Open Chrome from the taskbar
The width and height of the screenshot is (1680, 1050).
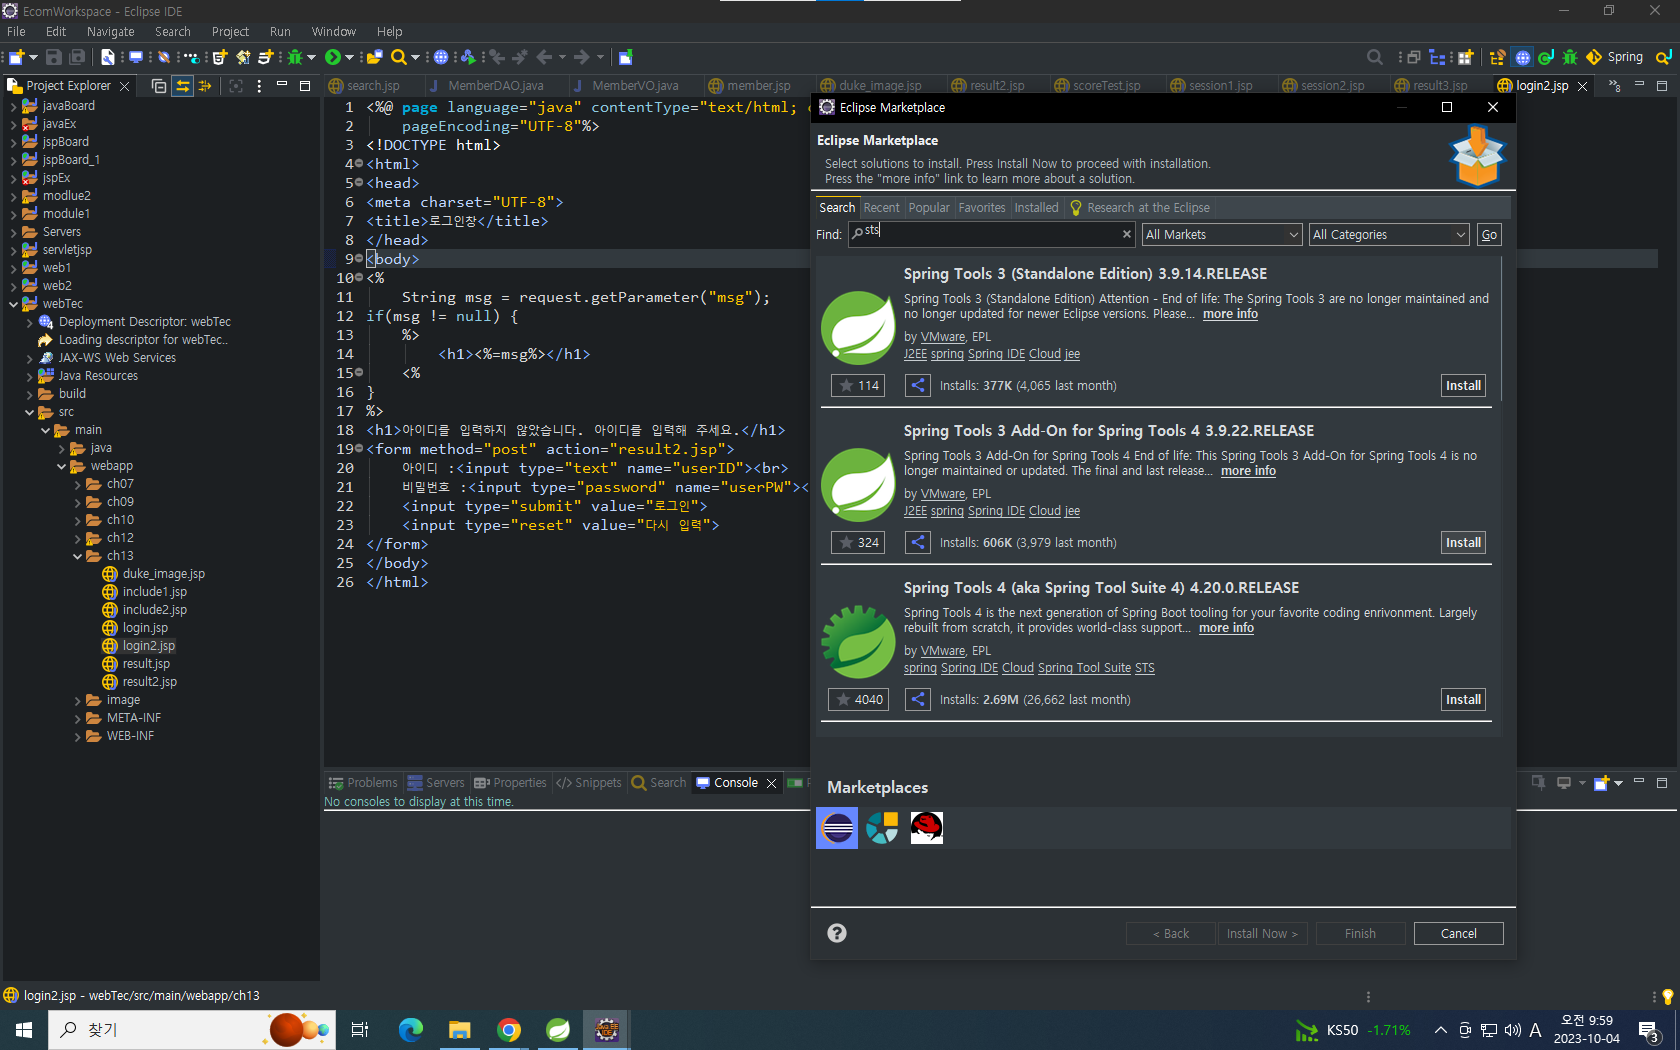coord(509,1030)
